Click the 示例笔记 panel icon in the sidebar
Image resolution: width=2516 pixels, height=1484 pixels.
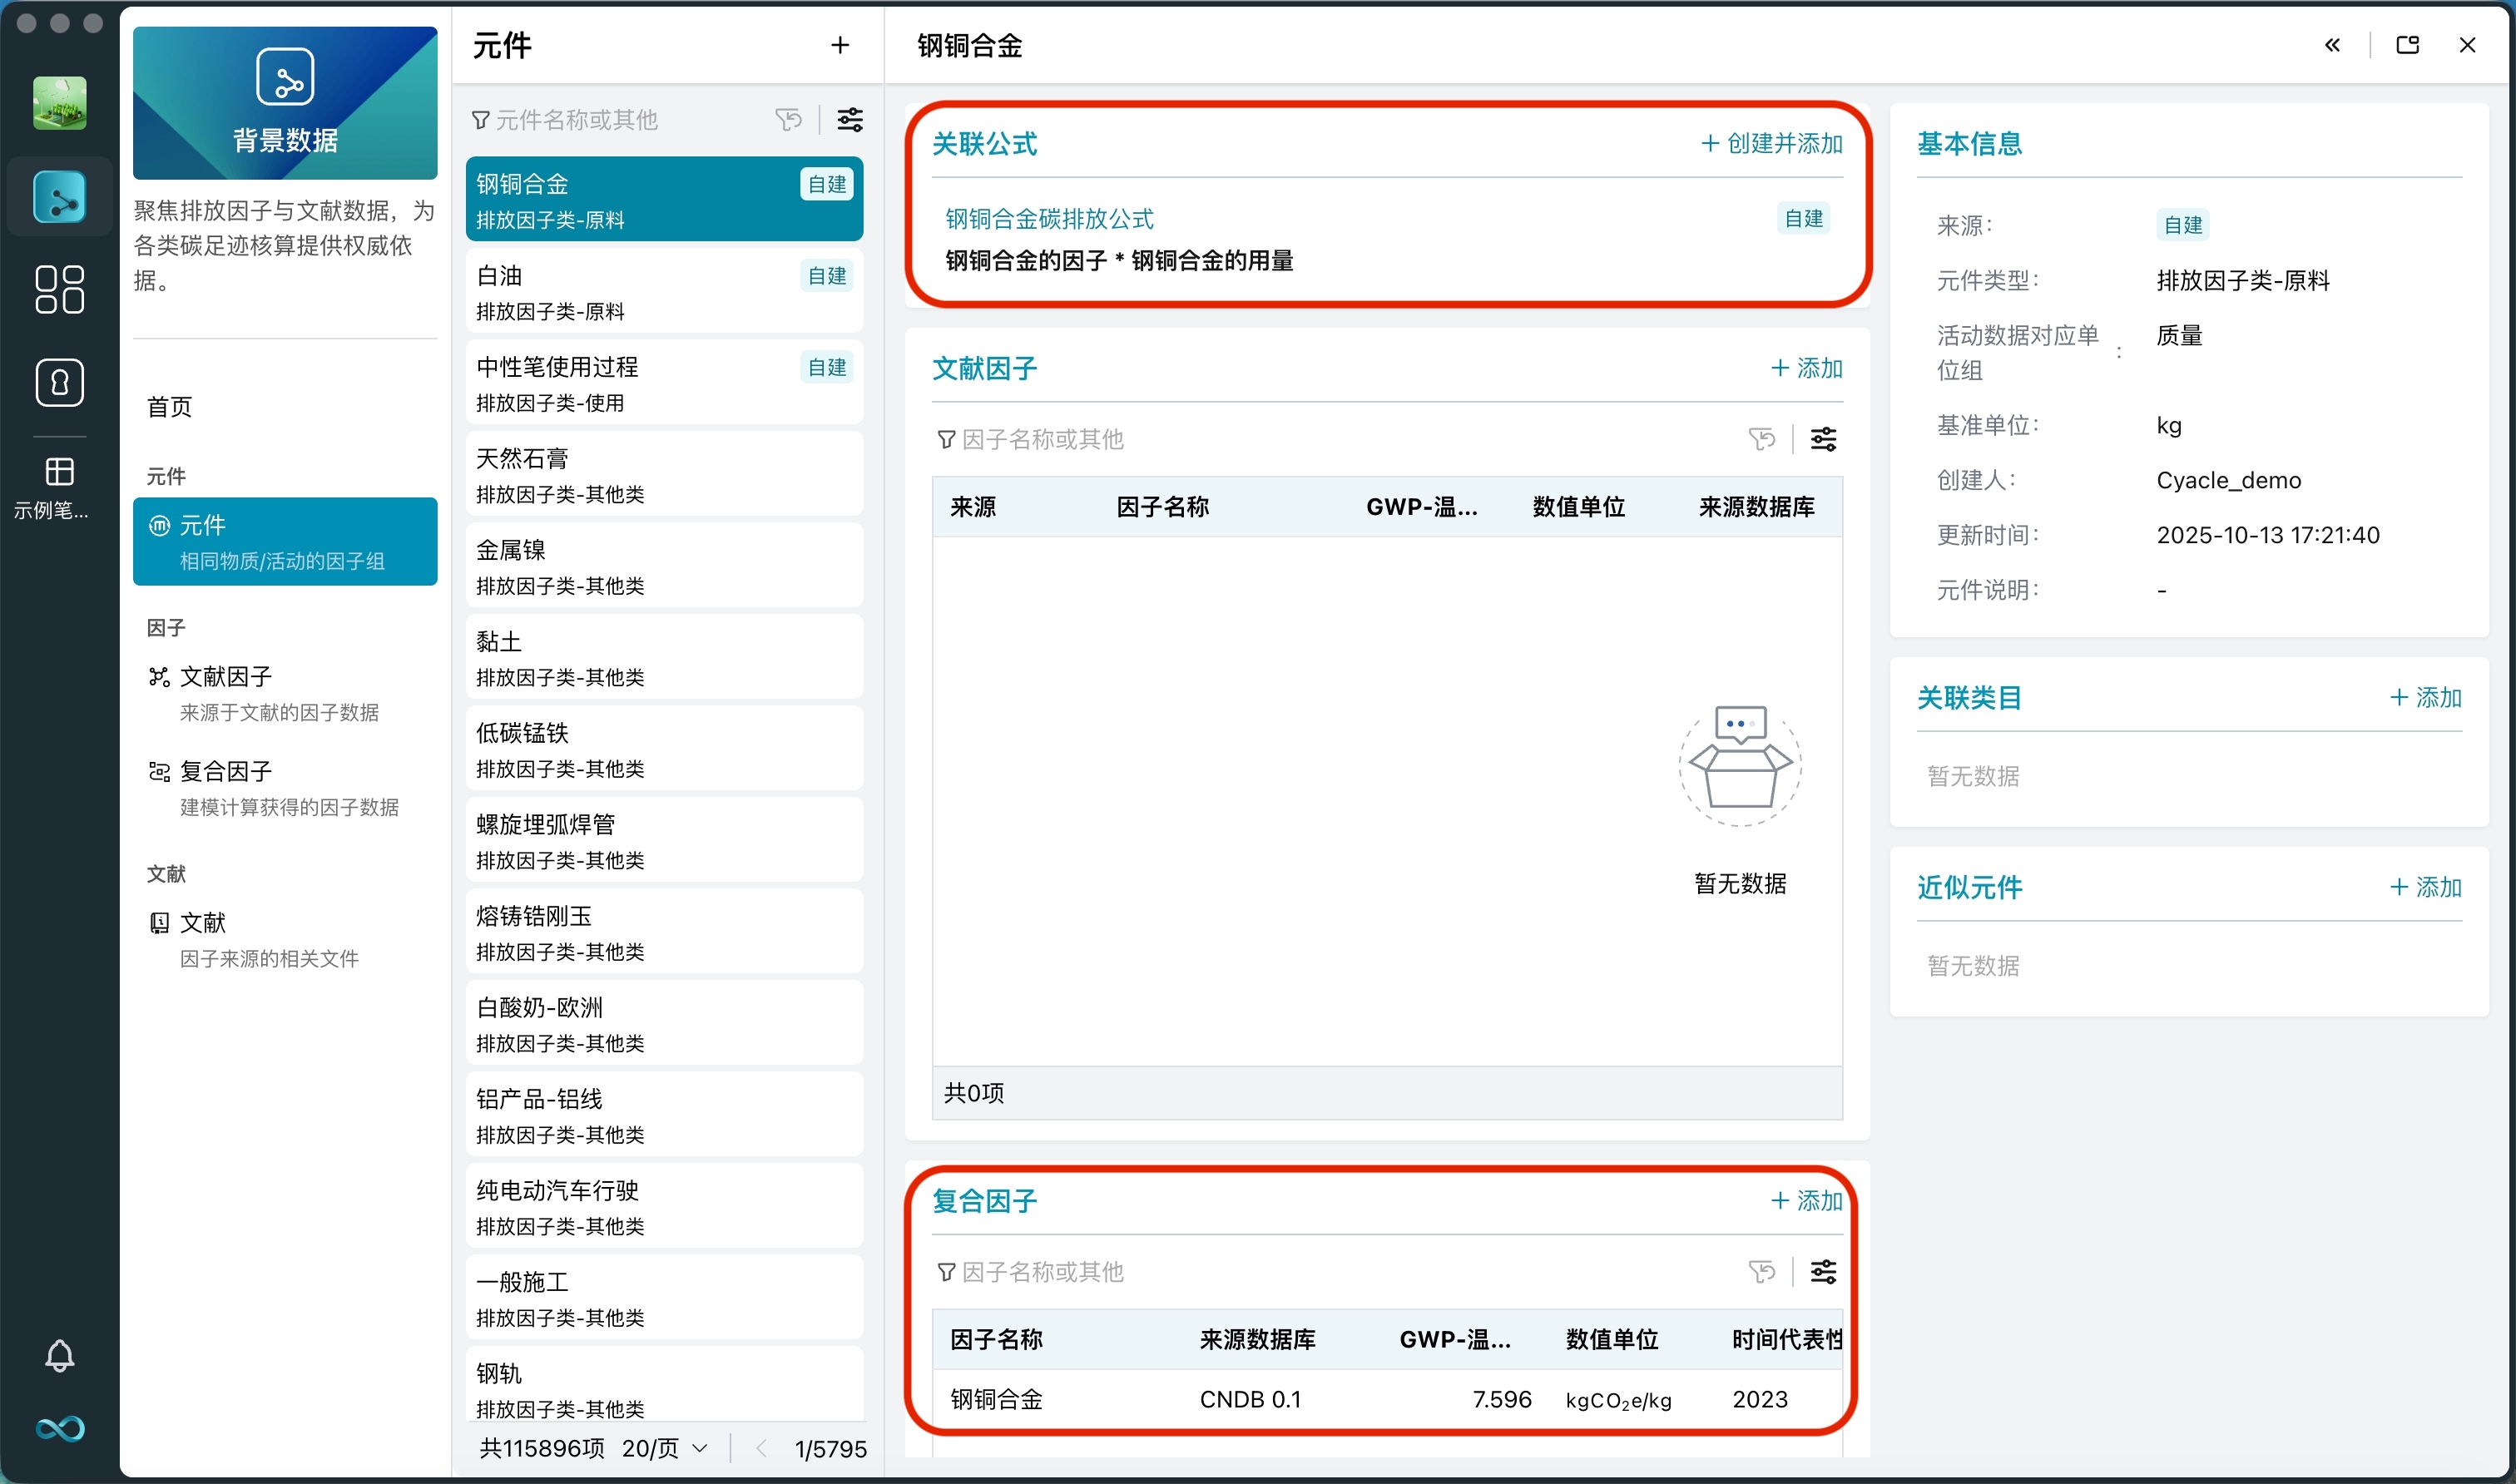pos(59,472)
